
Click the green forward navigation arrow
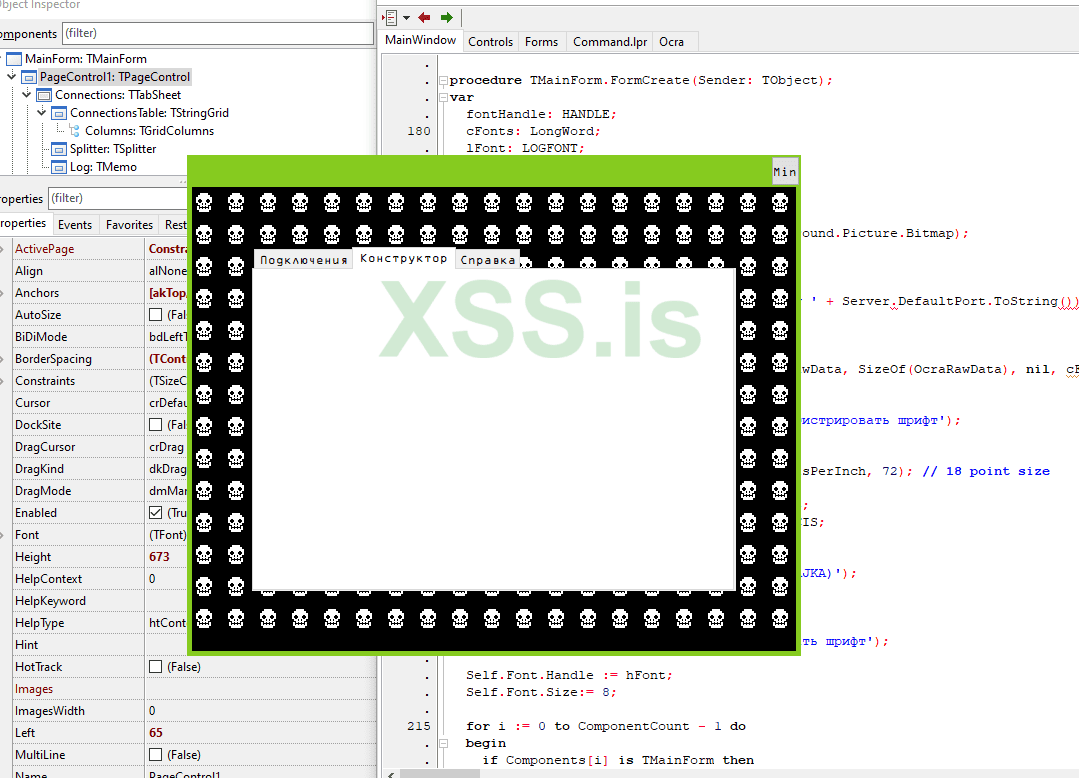(x=447, y=17)
